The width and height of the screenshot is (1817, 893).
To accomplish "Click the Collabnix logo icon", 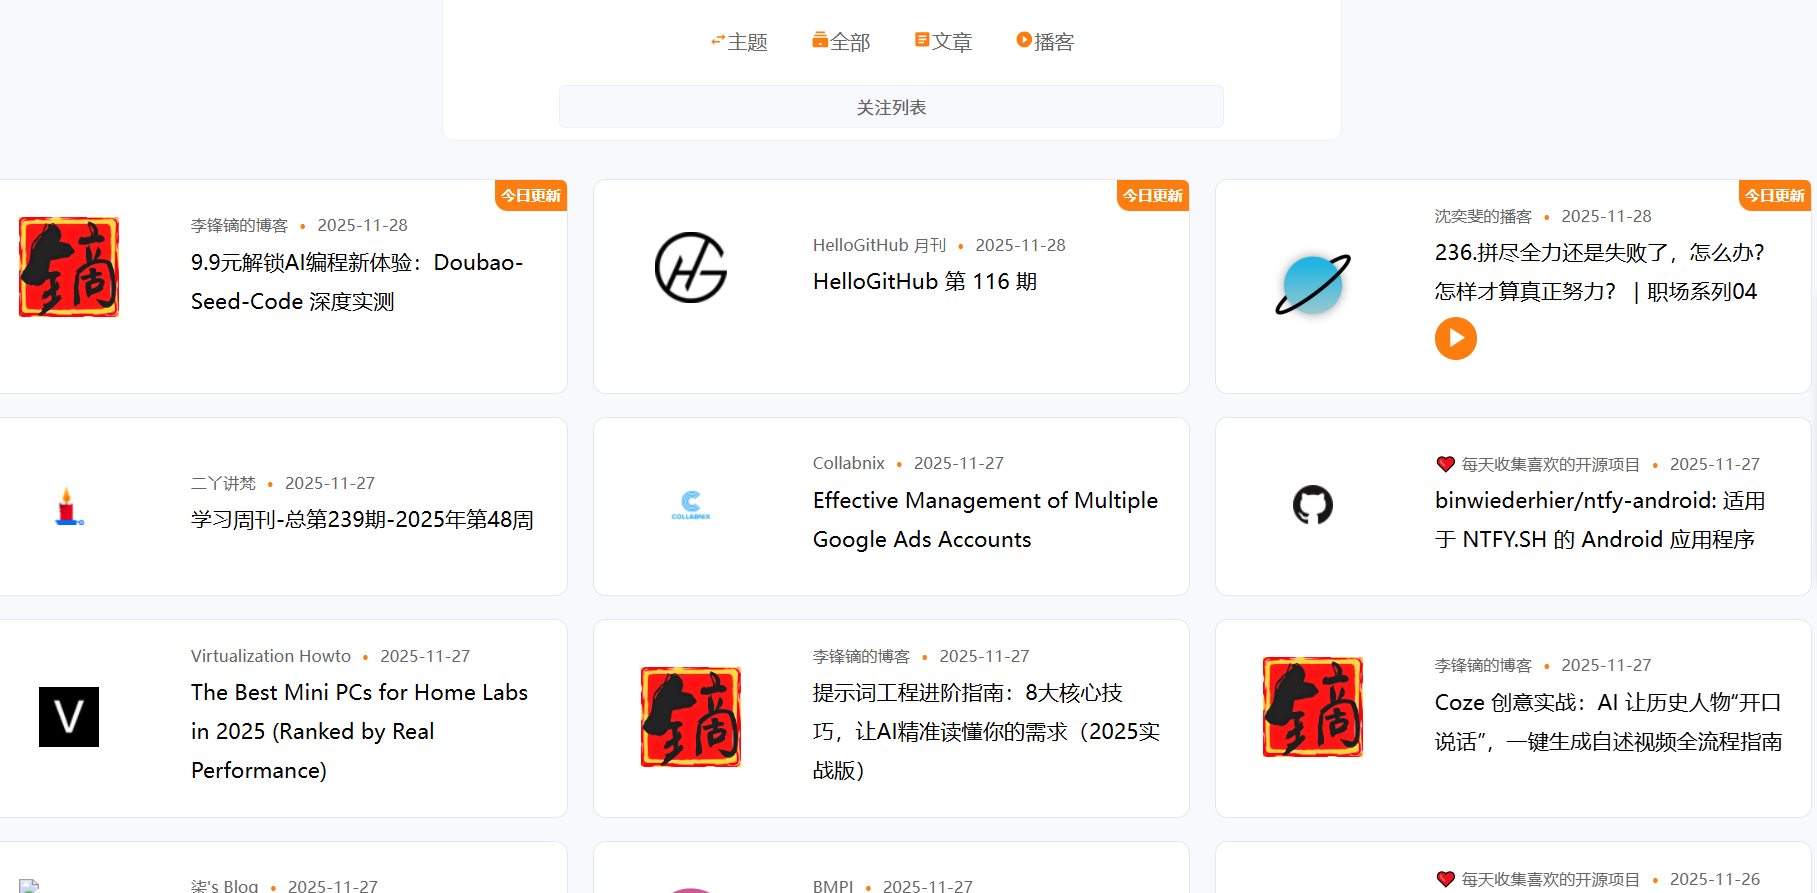I will pos(690,505).
